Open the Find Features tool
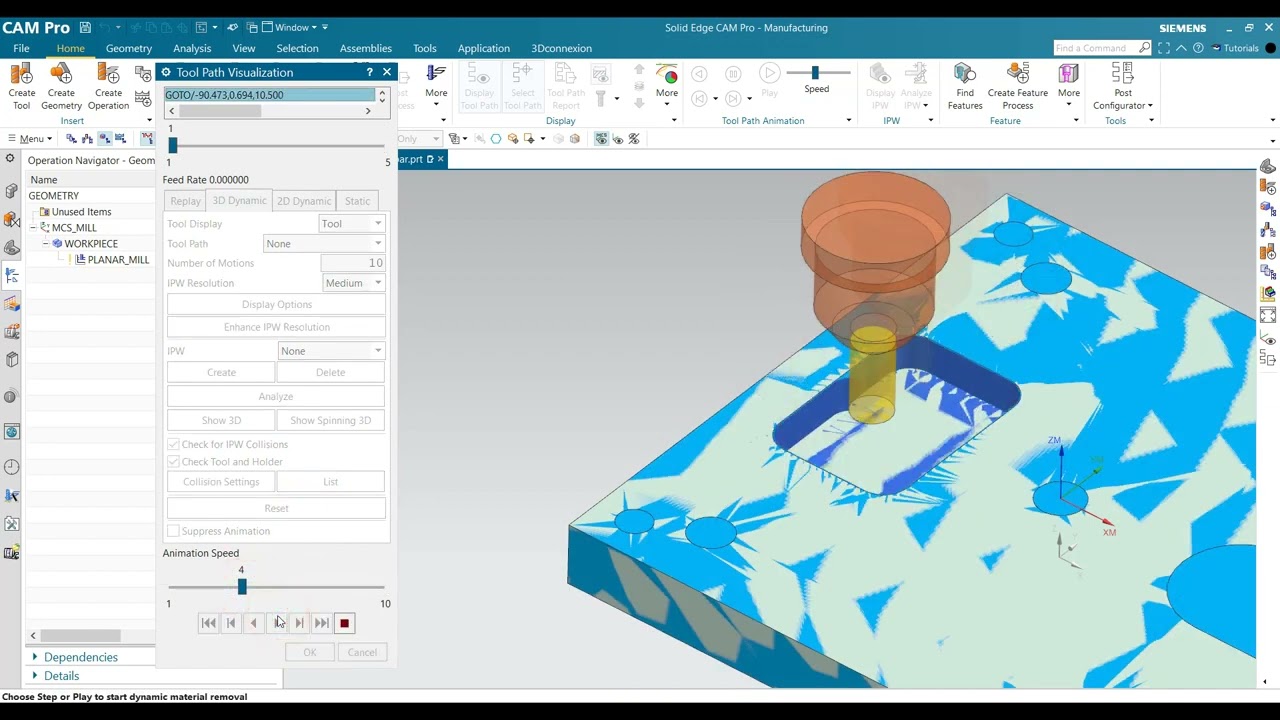The image size is (1280, 720). tap(965, 75)
